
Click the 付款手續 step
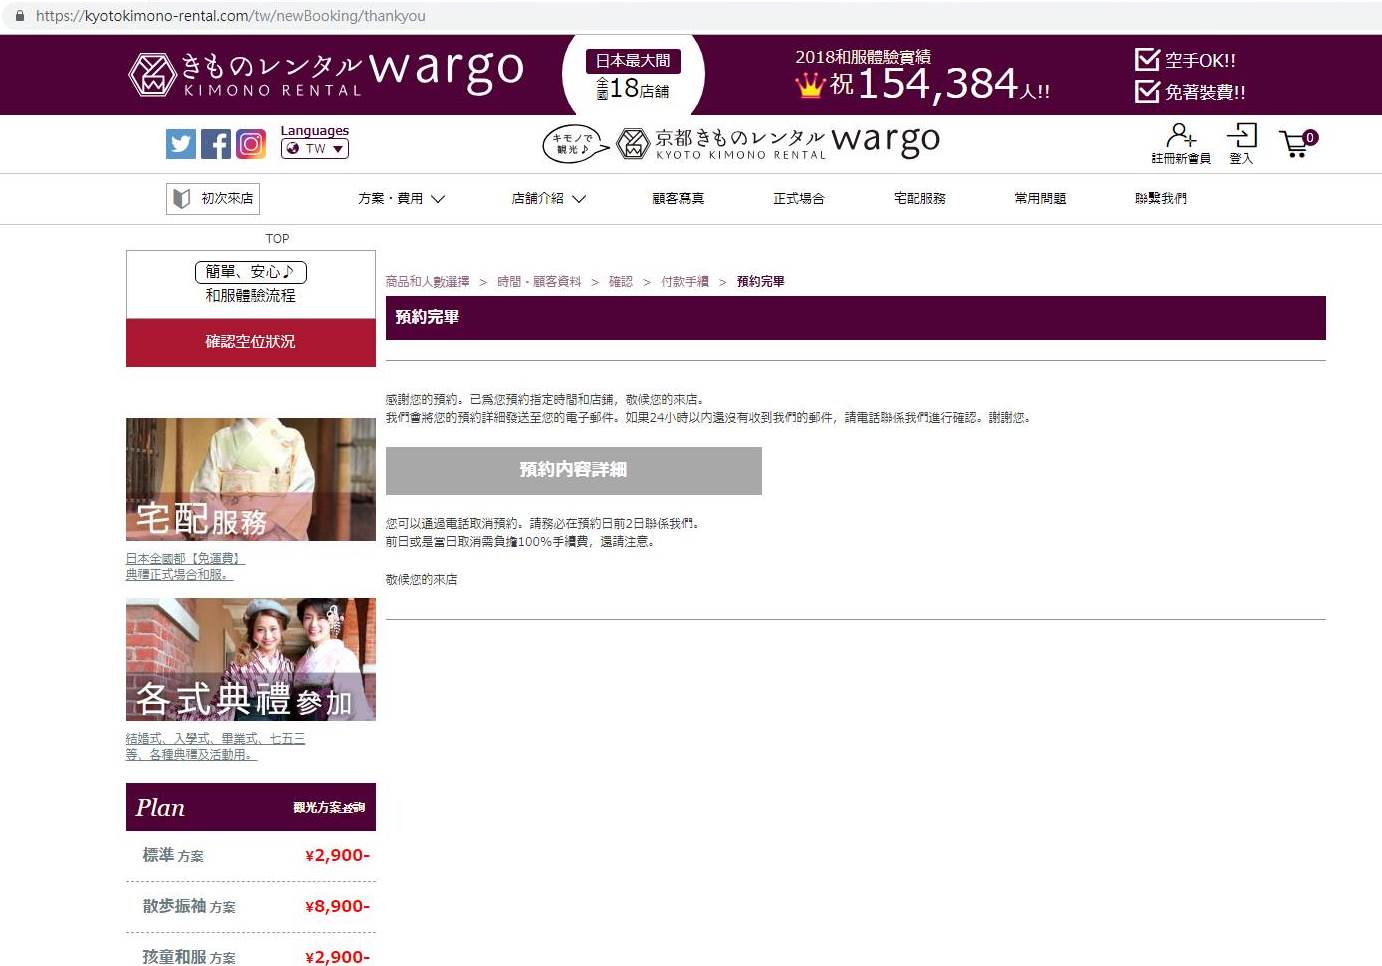click(x=685, y=282)
